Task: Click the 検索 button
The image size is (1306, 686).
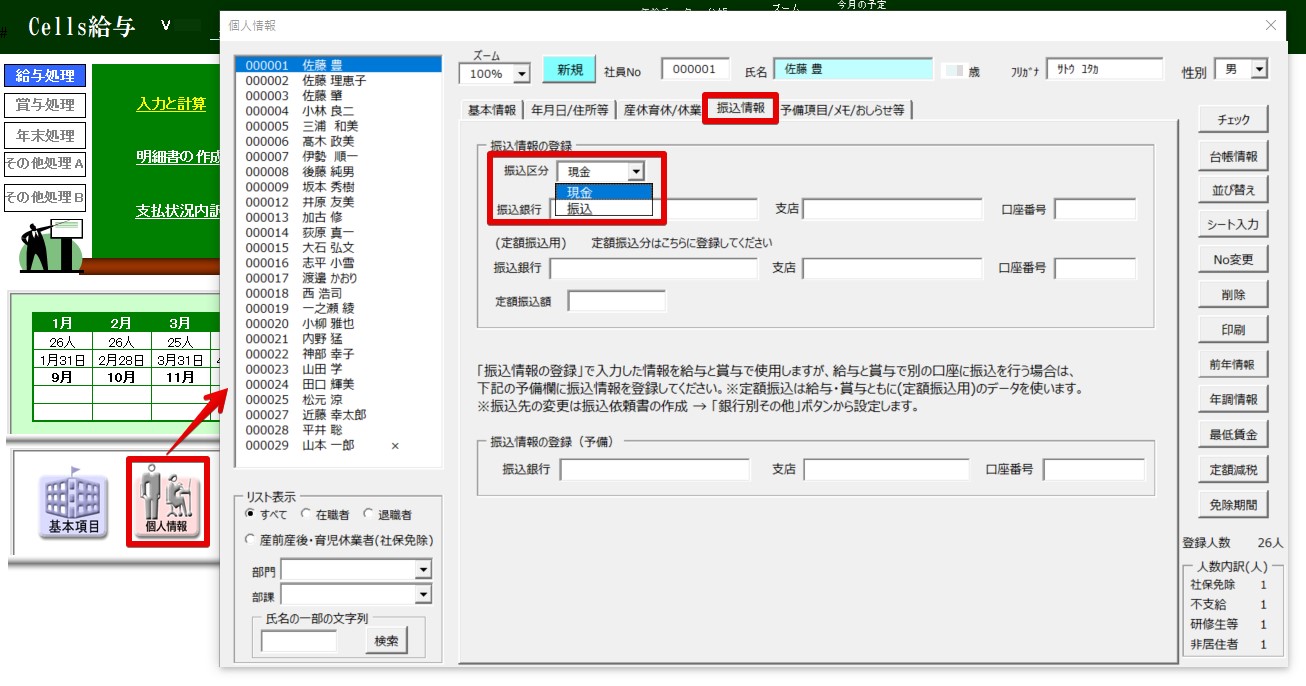Action: point(386,641)
